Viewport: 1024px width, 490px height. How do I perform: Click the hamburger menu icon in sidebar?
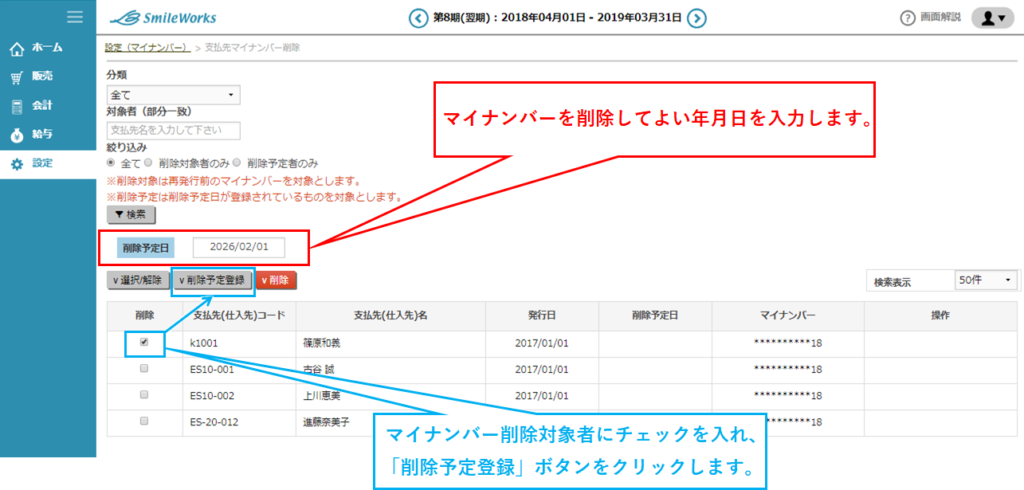tap(74, 16)
